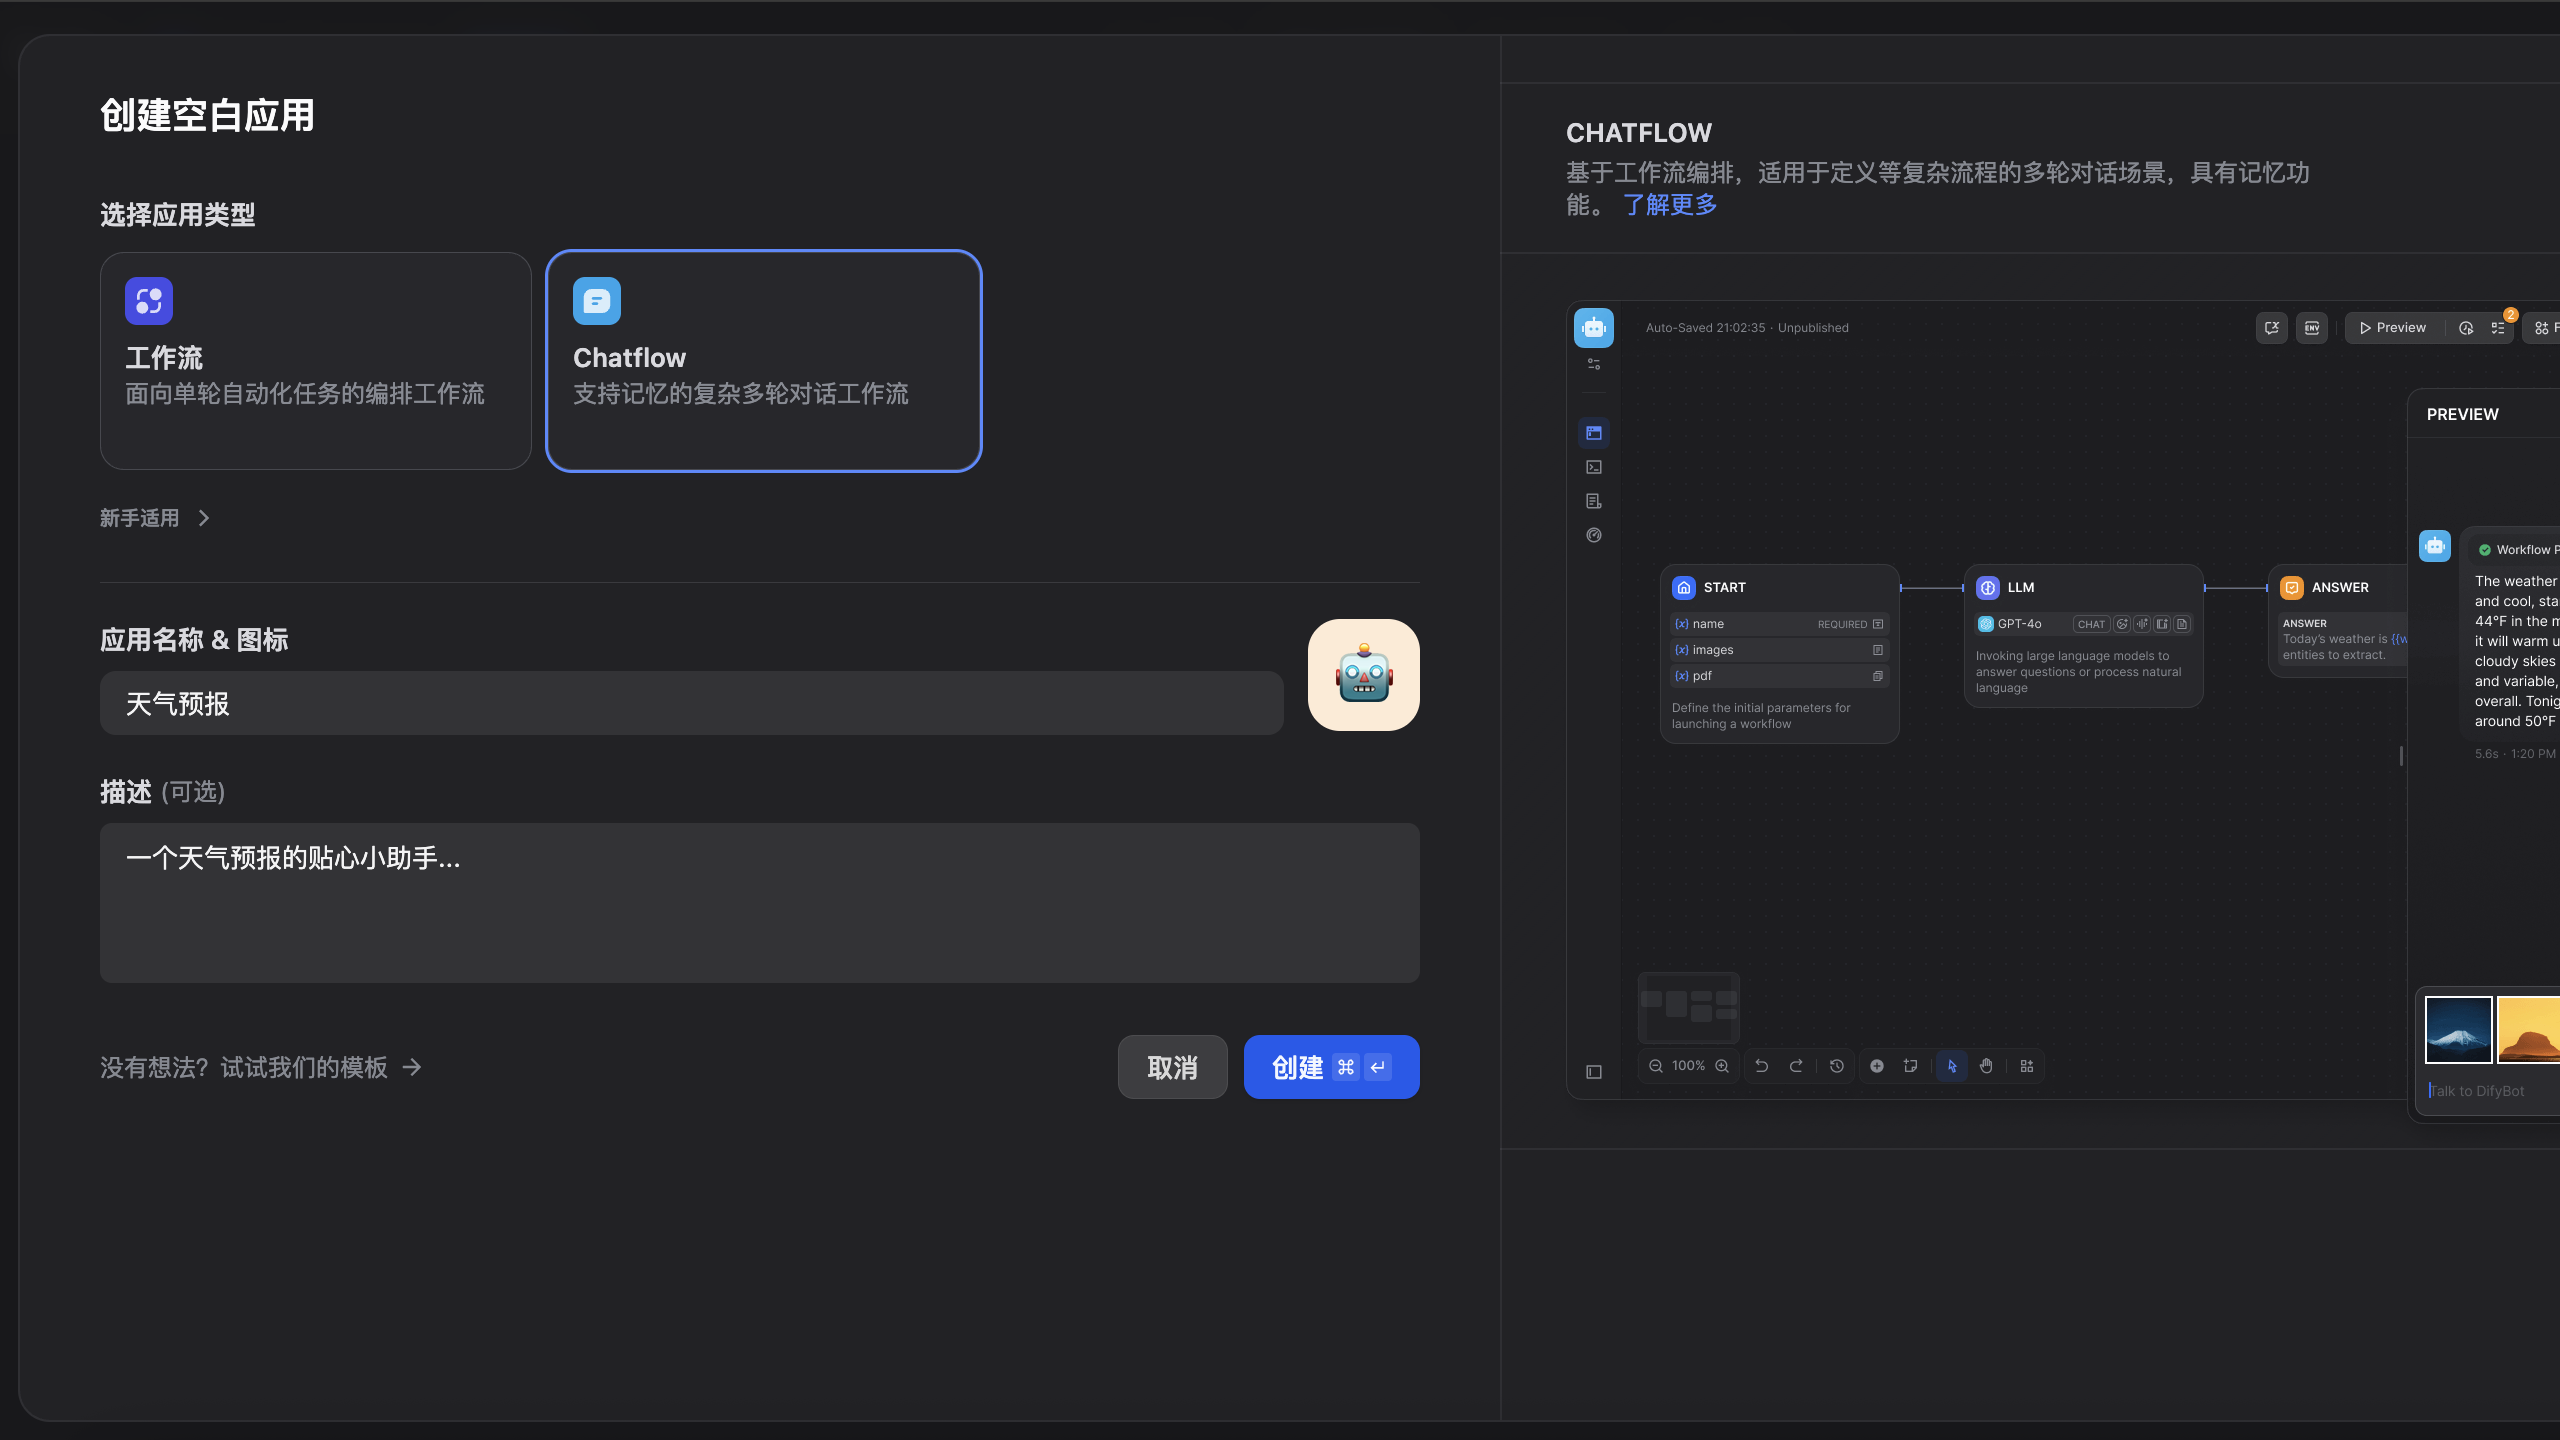The height and width of the screenshot is (1440, 2560).
Task: Click the vision icon on GPT-4o row
Action: pos(2122,624)
